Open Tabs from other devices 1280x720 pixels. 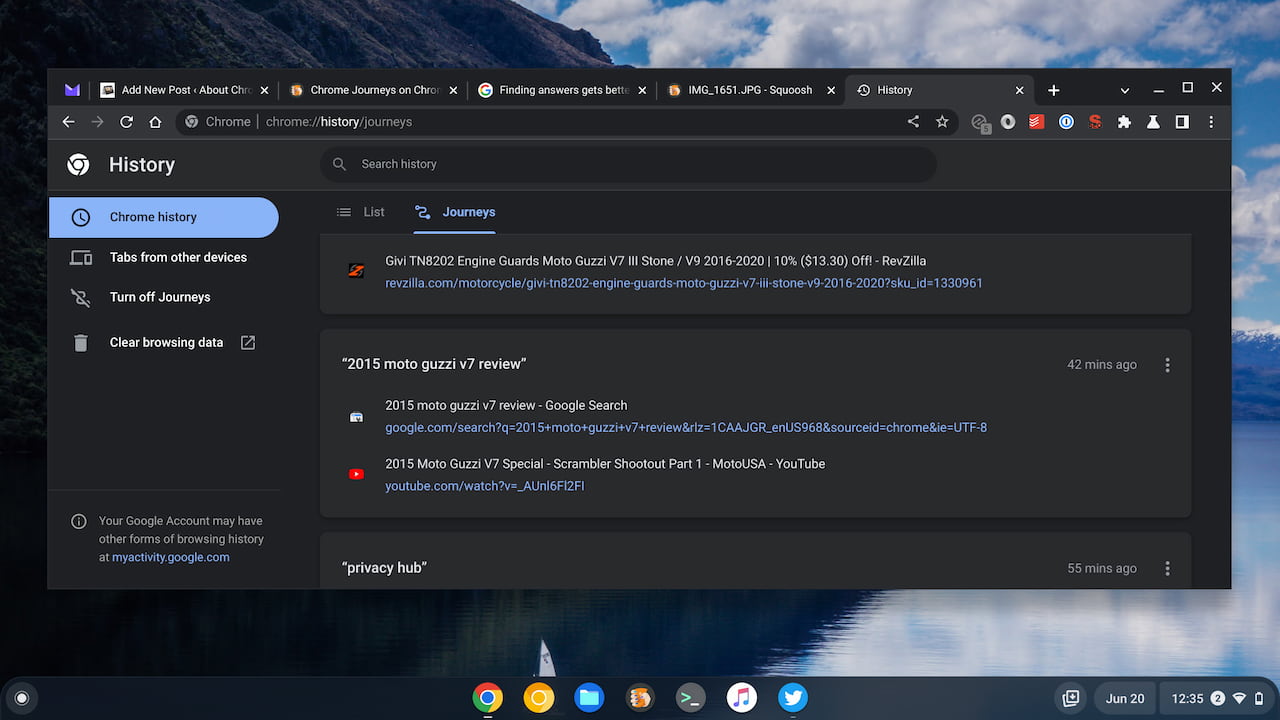click(164, 257)
